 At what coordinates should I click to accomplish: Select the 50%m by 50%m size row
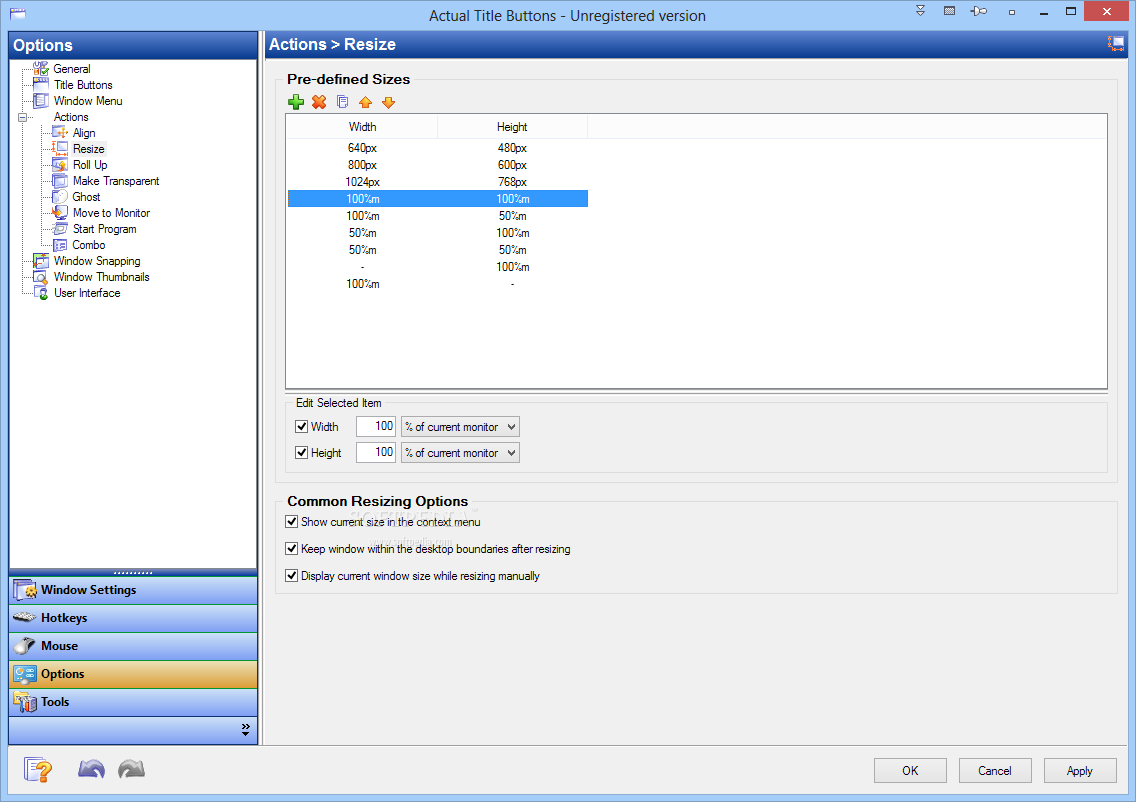(x=438, y=250)
